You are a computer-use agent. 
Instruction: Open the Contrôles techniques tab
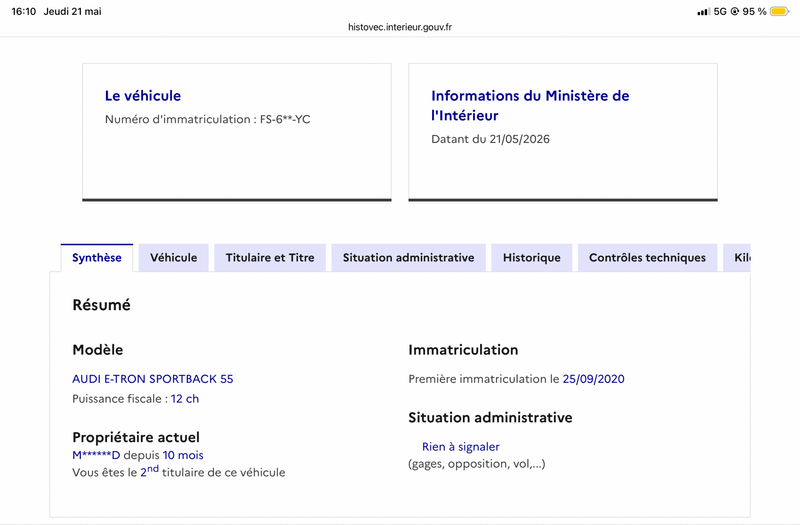click(x=647, y=258)
